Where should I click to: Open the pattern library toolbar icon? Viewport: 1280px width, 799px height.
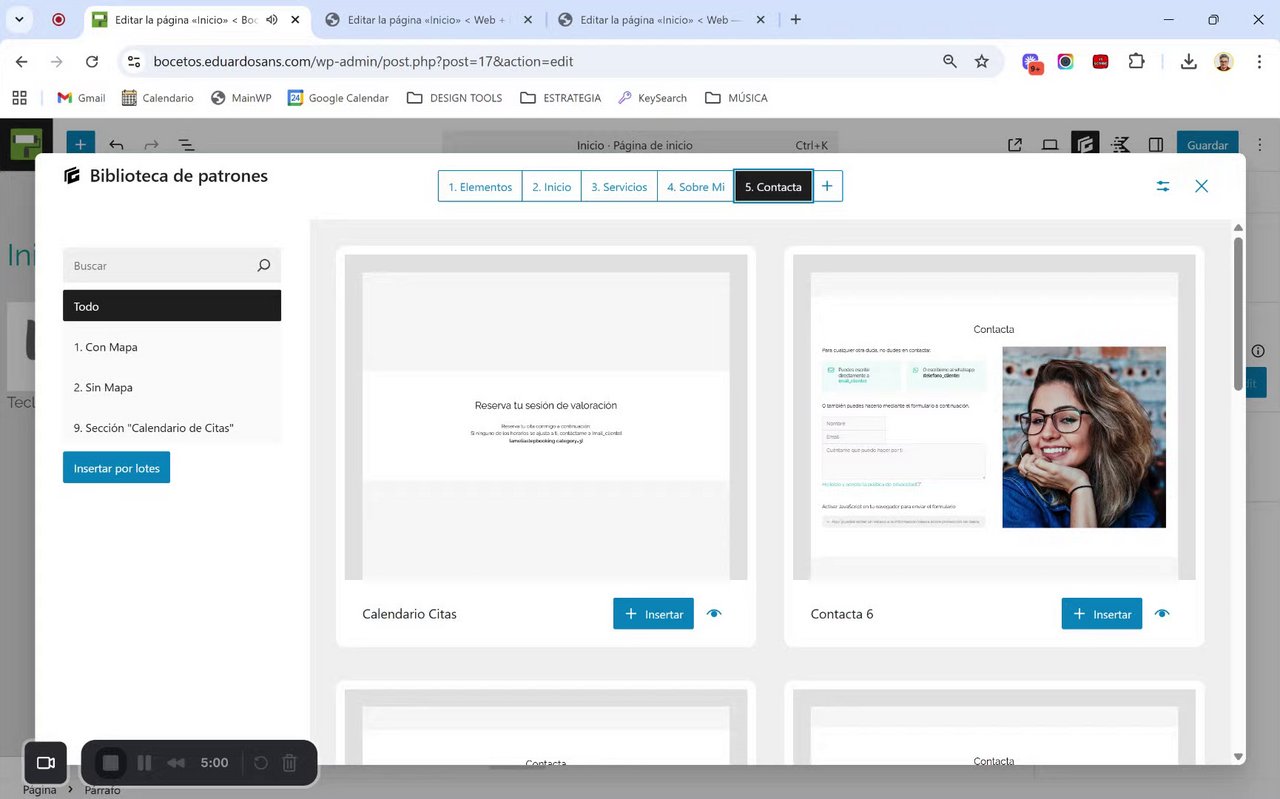1085,145
